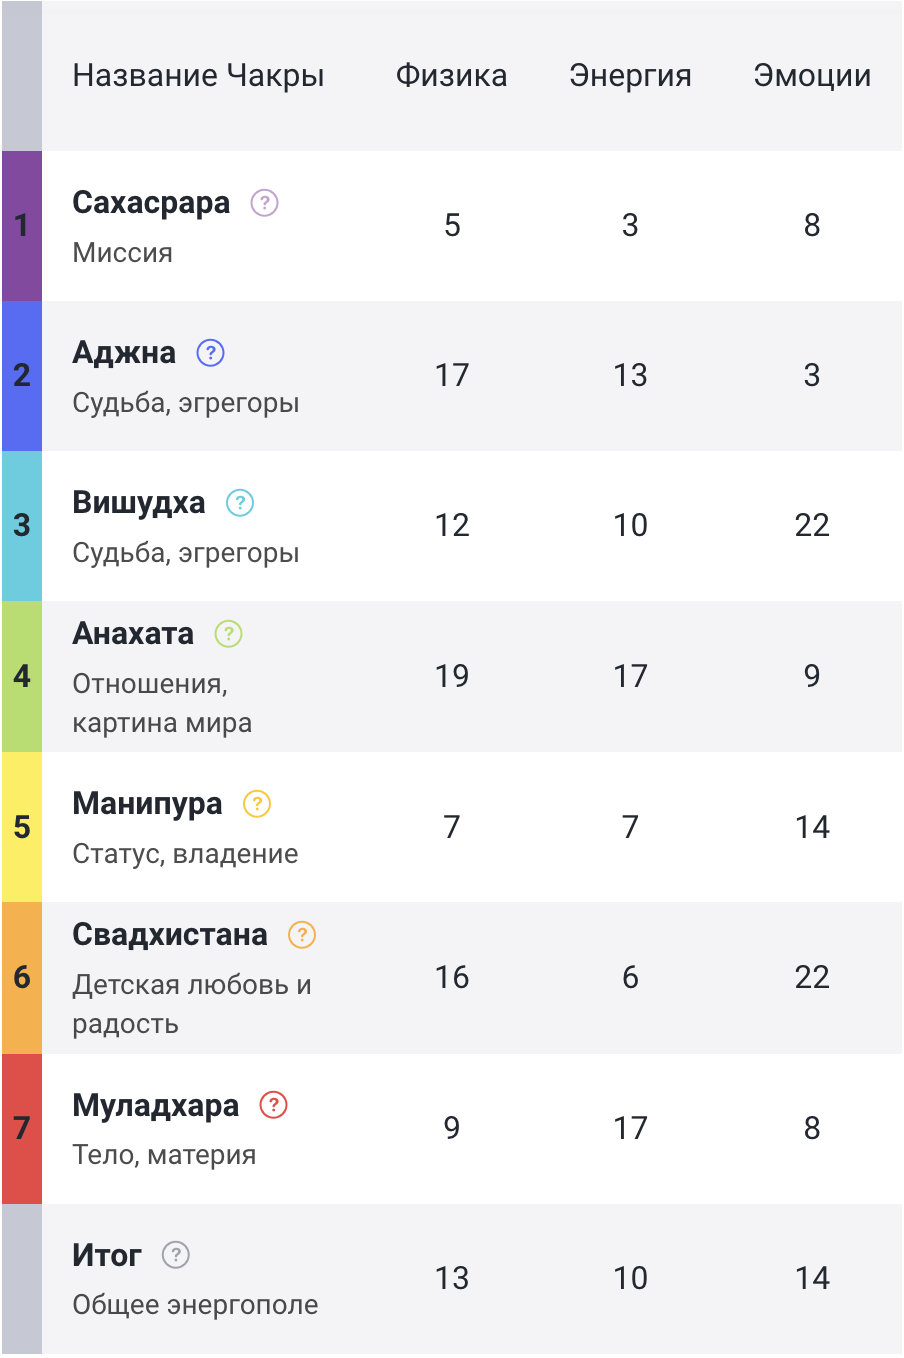Click the Физика column header
The height and width of the screenshot is (1358, 904).
(x=451, y=76)
